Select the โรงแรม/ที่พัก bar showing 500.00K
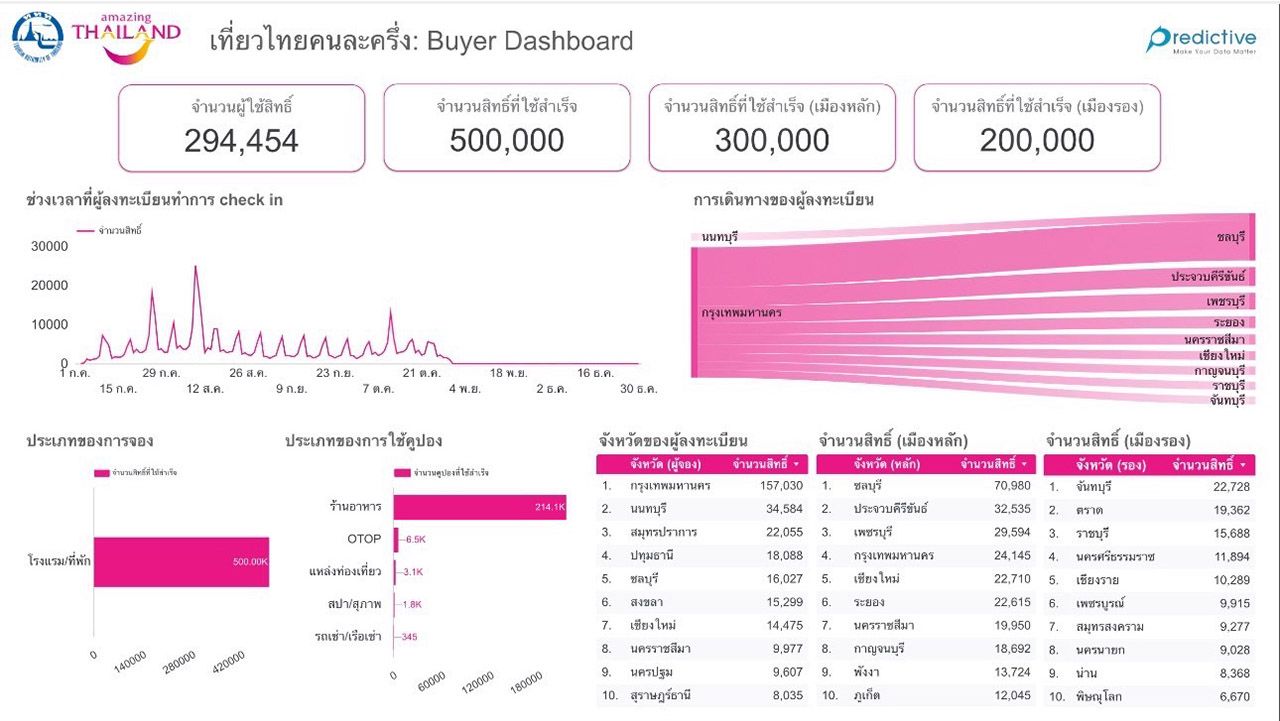1280x721 pixels. (181, 562)
